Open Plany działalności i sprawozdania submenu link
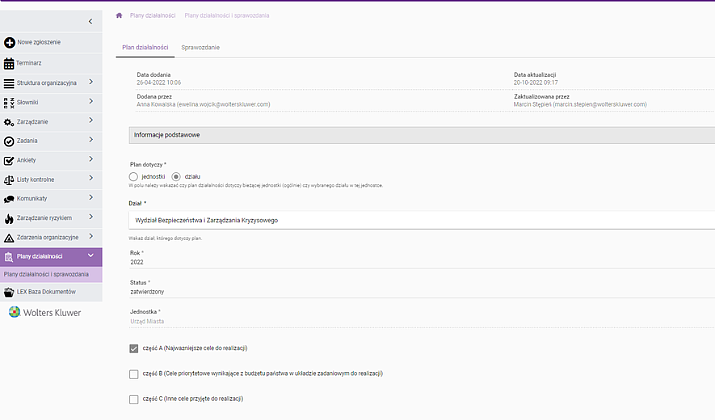 tap(46, 274)
